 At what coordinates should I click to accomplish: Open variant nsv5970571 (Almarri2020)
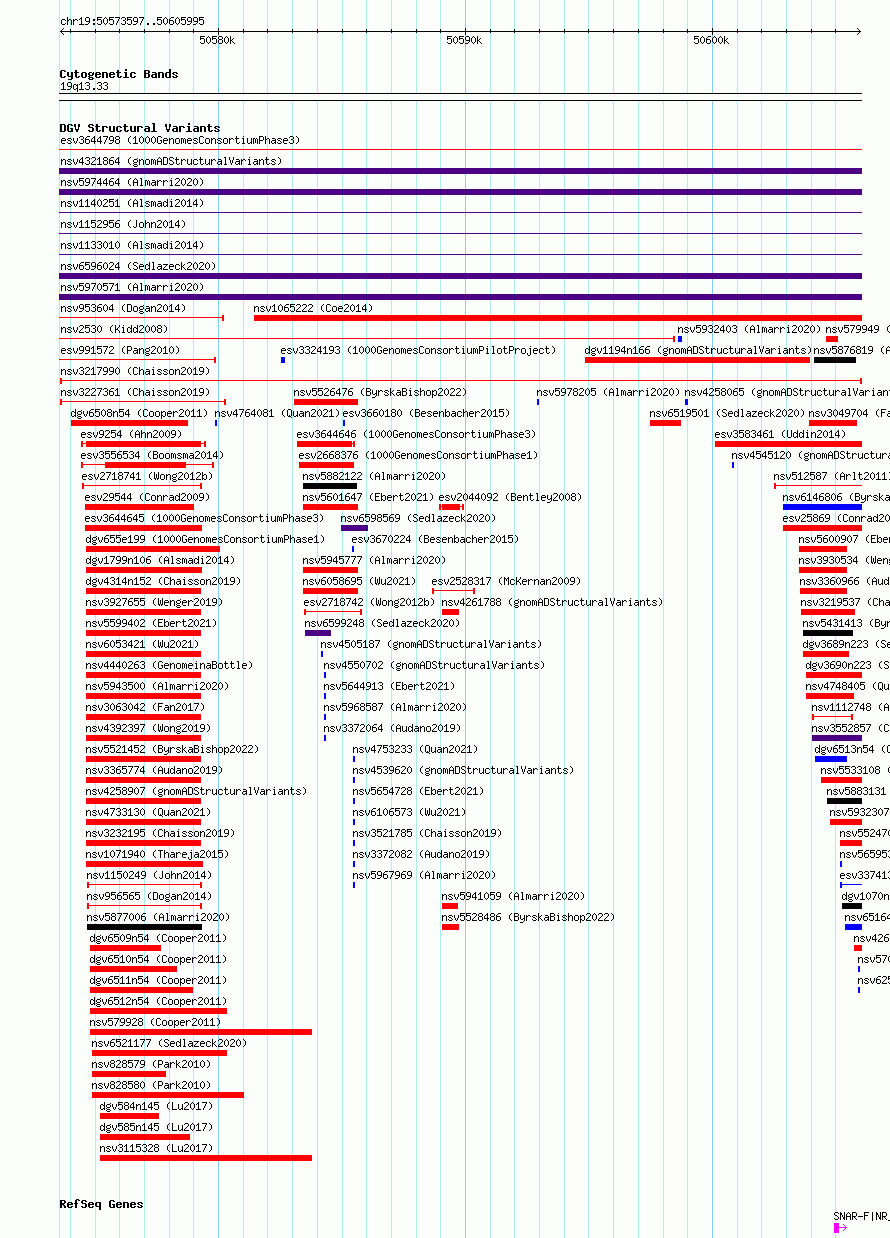coord(132,287)
